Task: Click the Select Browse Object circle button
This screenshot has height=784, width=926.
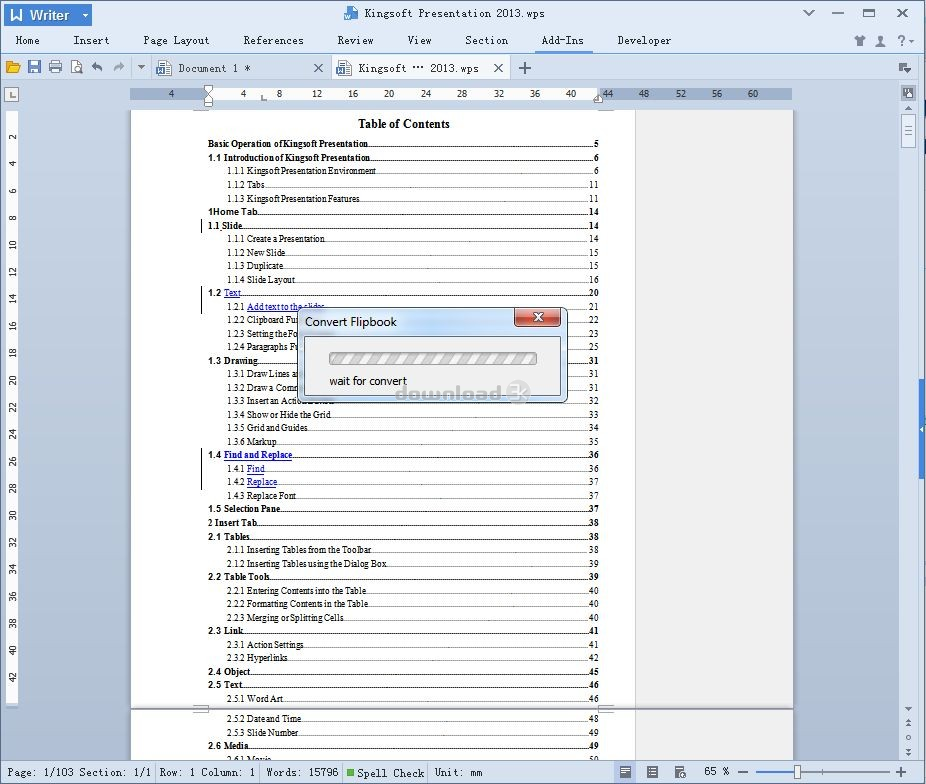Action: tap(908, 737)
